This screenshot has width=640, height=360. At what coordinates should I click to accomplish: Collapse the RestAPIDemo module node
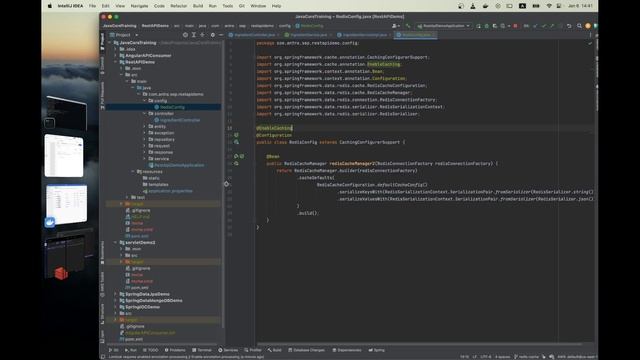(x=116, y=62)
